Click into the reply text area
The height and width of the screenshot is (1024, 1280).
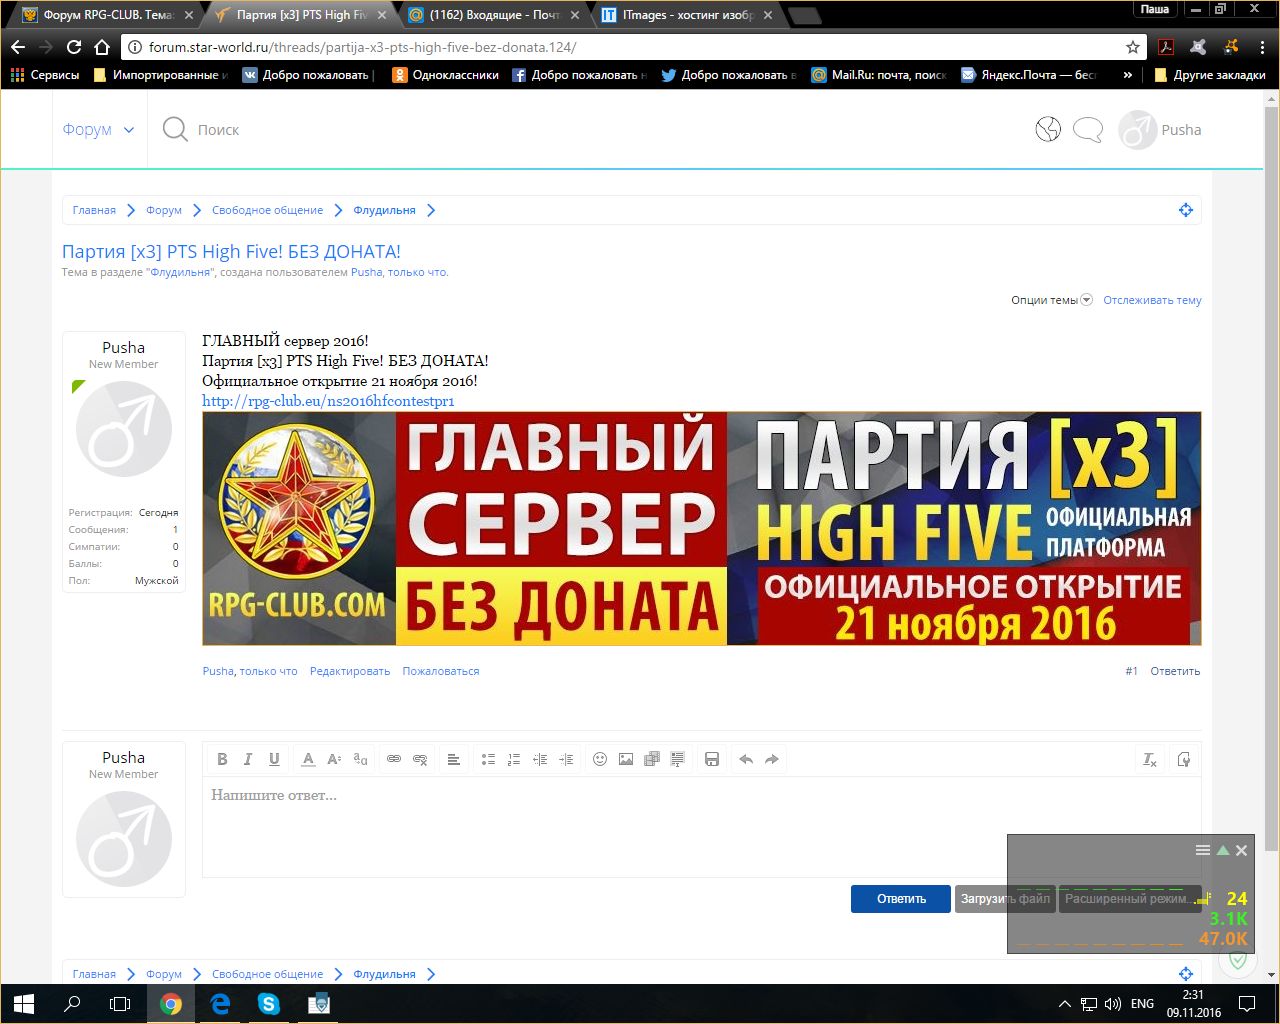[701, 826]
